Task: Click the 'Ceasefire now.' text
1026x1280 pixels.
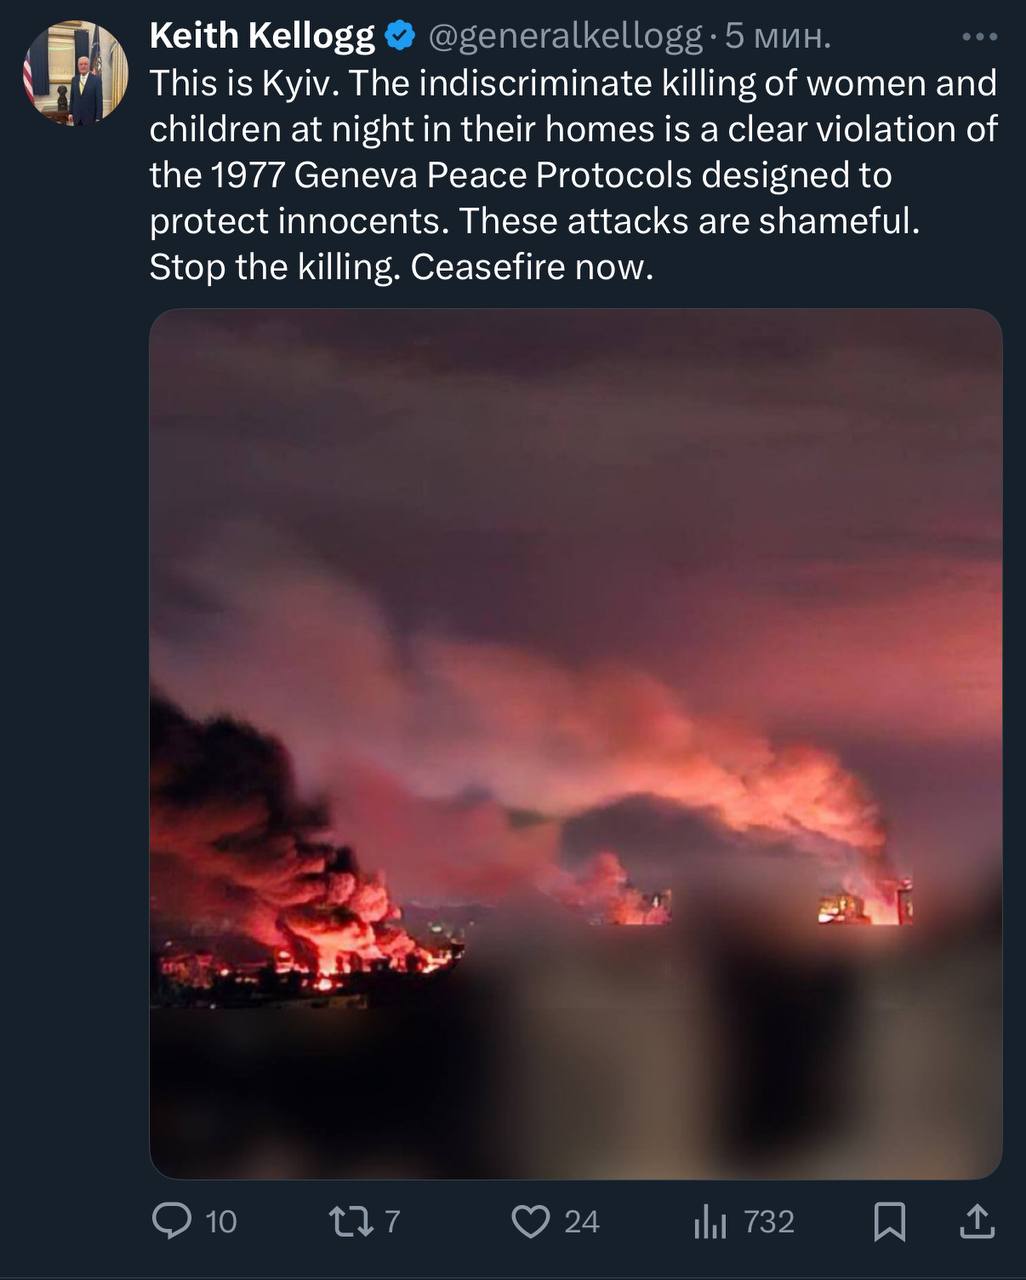Action: tap(532, 267)
